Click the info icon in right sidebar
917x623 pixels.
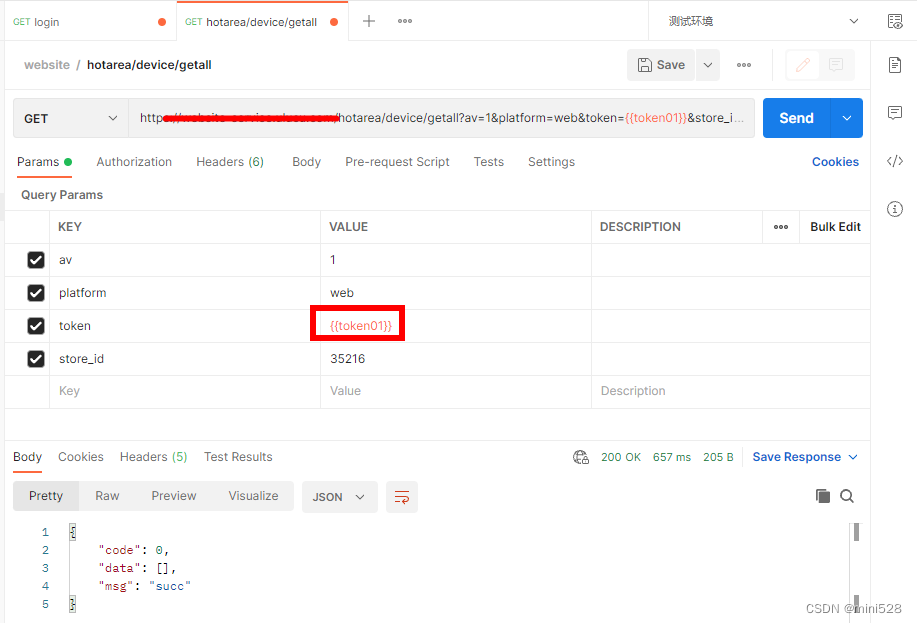click(895, 209)
